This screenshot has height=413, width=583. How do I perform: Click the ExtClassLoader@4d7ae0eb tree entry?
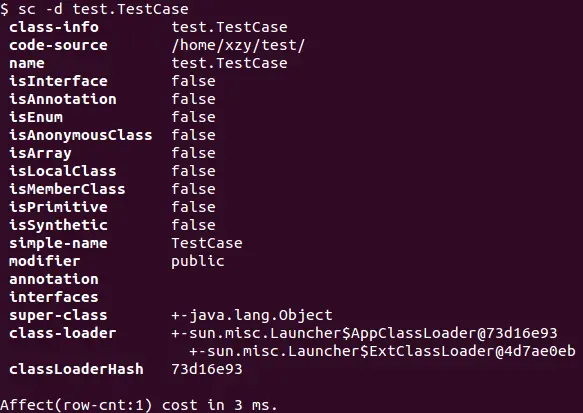382,351
